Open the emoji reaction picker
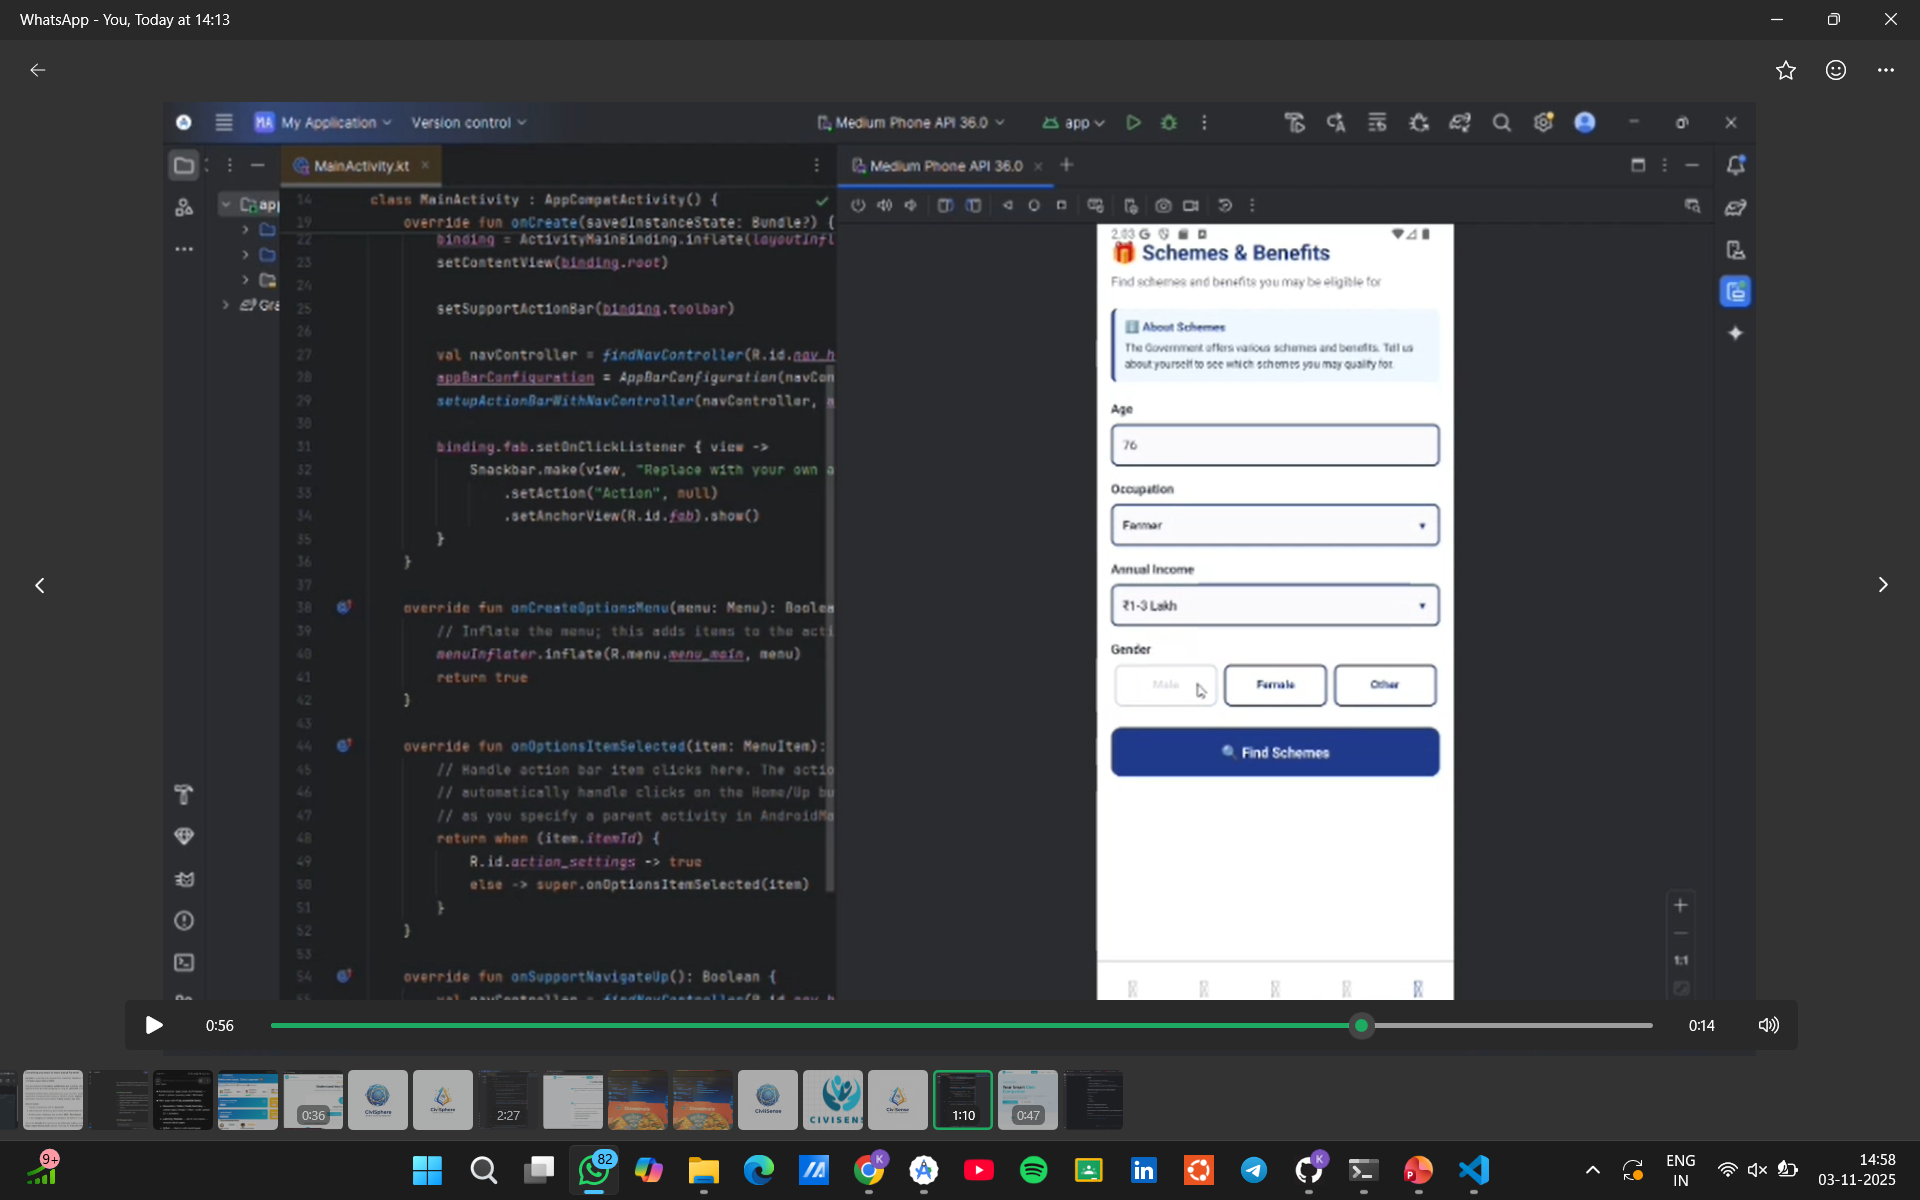1920x1200 pixels. pos(1836,70)
